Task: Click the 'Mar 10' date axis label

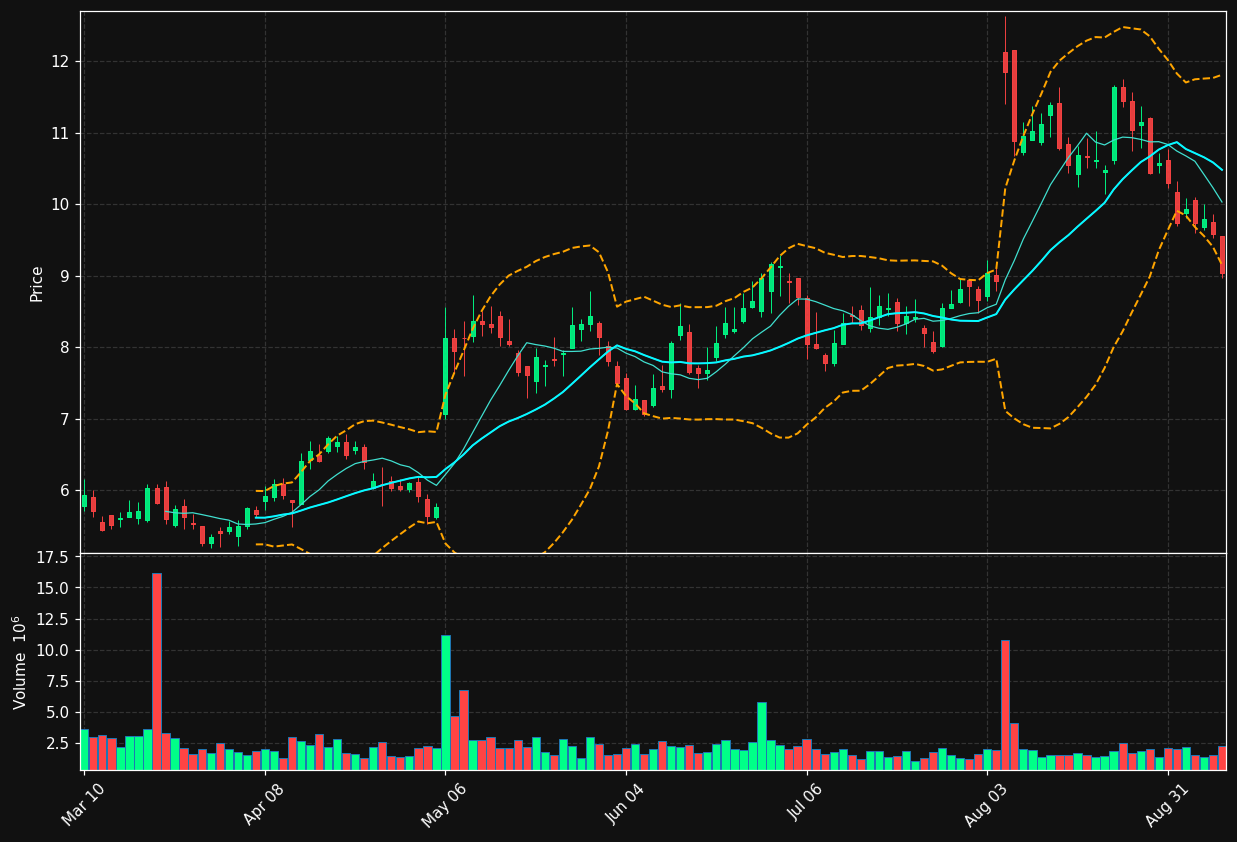Action: (x=85, y=803)
